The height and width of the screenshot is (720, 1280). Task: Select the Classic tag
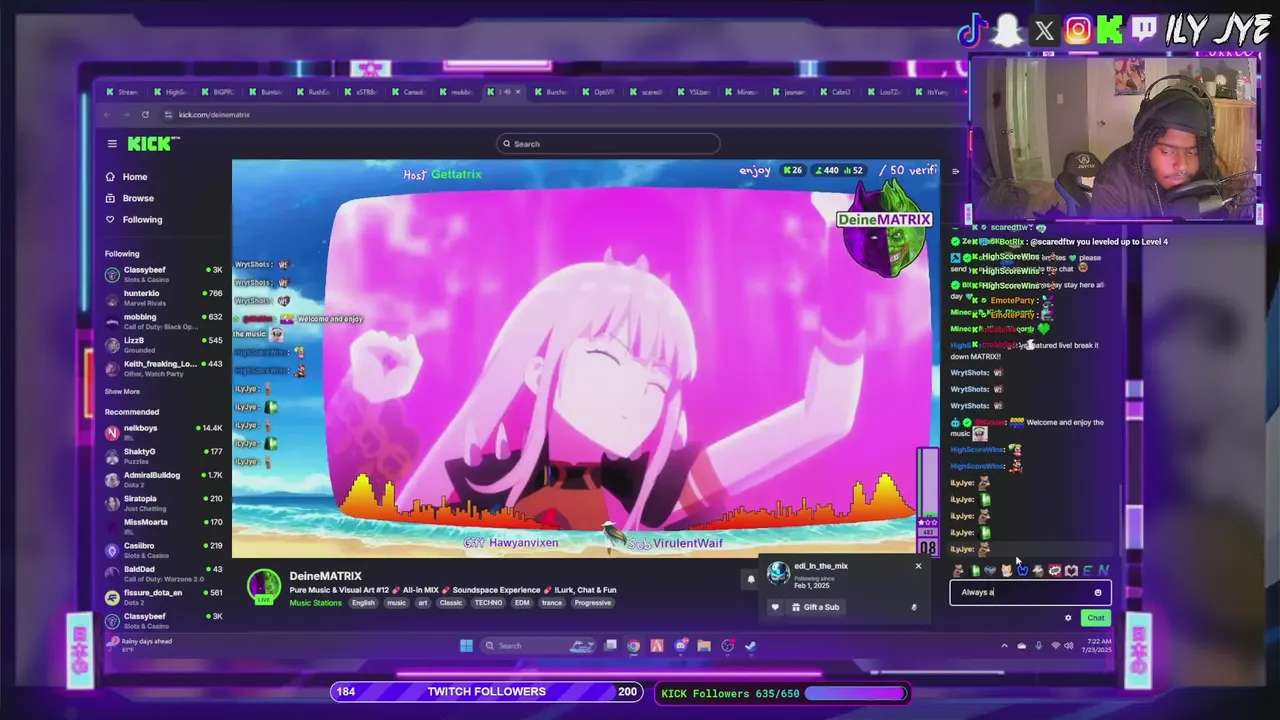click(451, 603)
